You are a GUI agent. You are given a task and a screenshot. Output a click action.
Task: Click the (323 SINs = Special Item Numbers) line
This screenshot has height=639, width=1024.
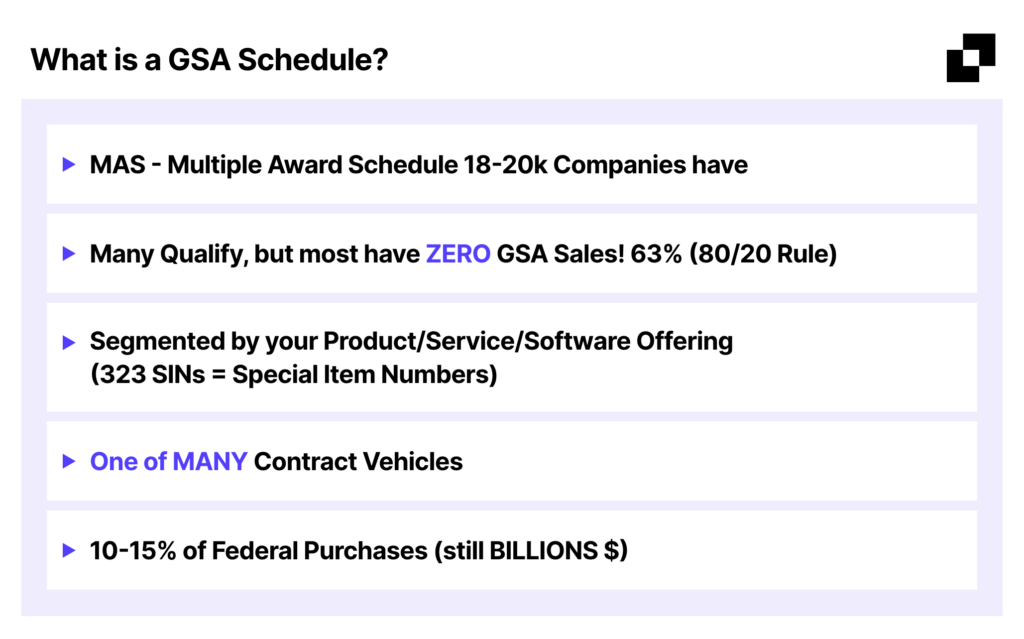[293, 374]
